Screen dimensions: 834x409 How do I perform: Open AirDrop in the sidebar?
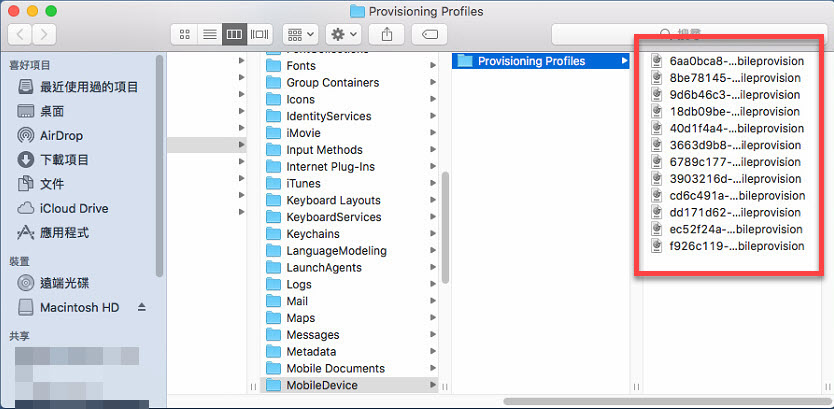click(x=49, y=136)
